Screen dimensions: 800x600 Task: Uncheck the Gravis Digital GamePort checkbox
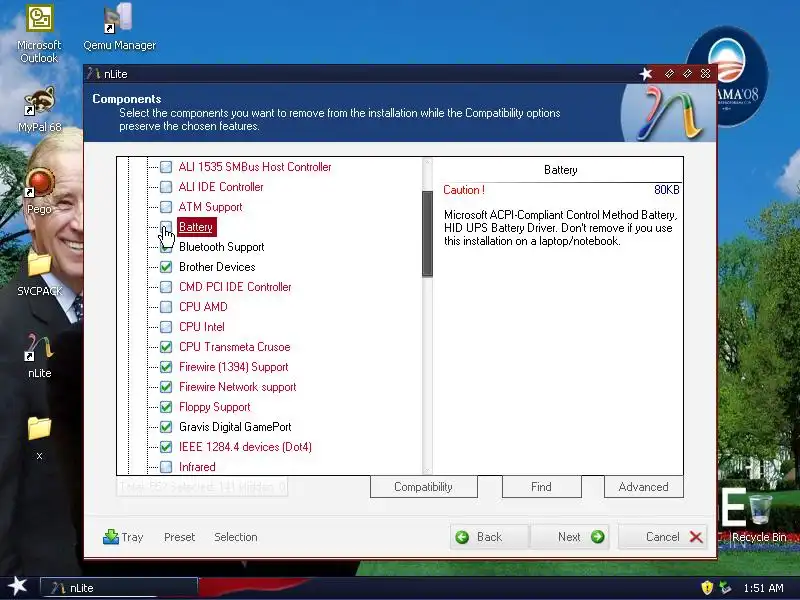[x=166, y=427]
